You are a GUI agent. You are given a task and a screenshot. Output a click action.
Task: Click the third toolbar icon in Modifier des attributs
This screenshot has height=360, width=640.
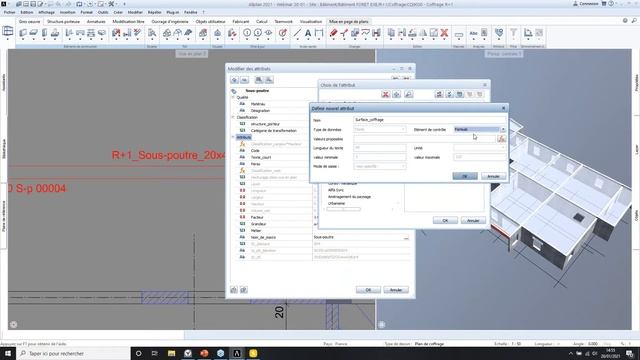[x=259, y=80]
